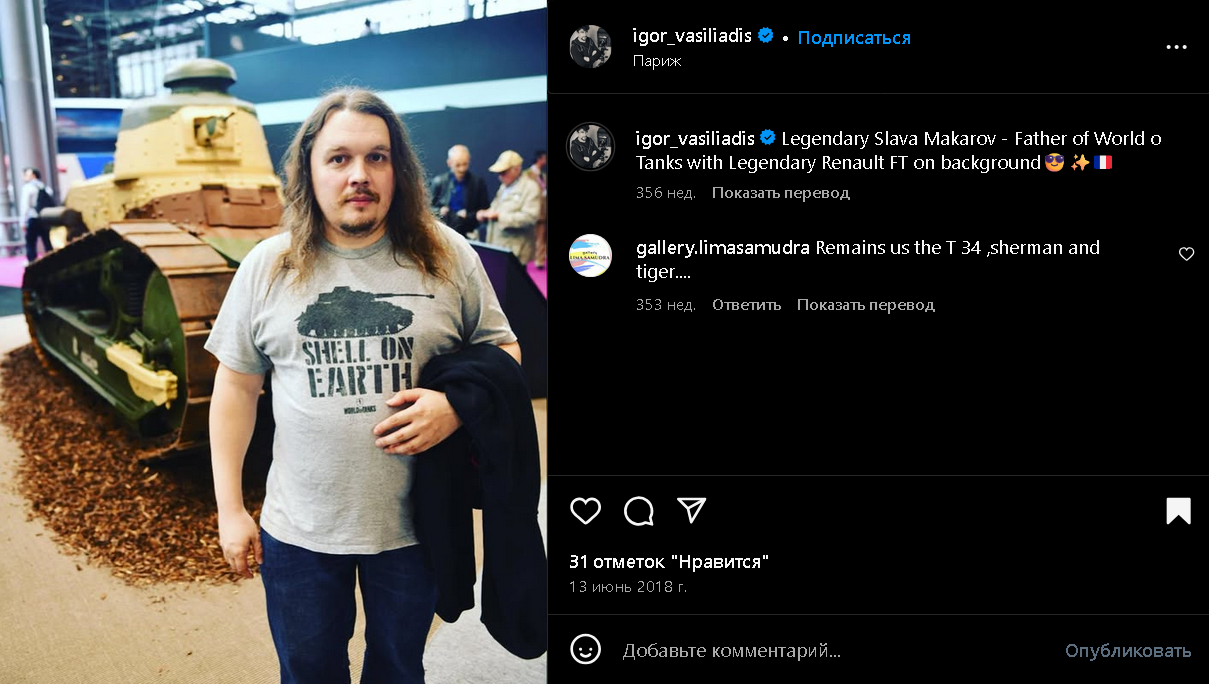Show translation of the post caption
This screenshot has width=1209, height=684.
[x=781, y=193]
